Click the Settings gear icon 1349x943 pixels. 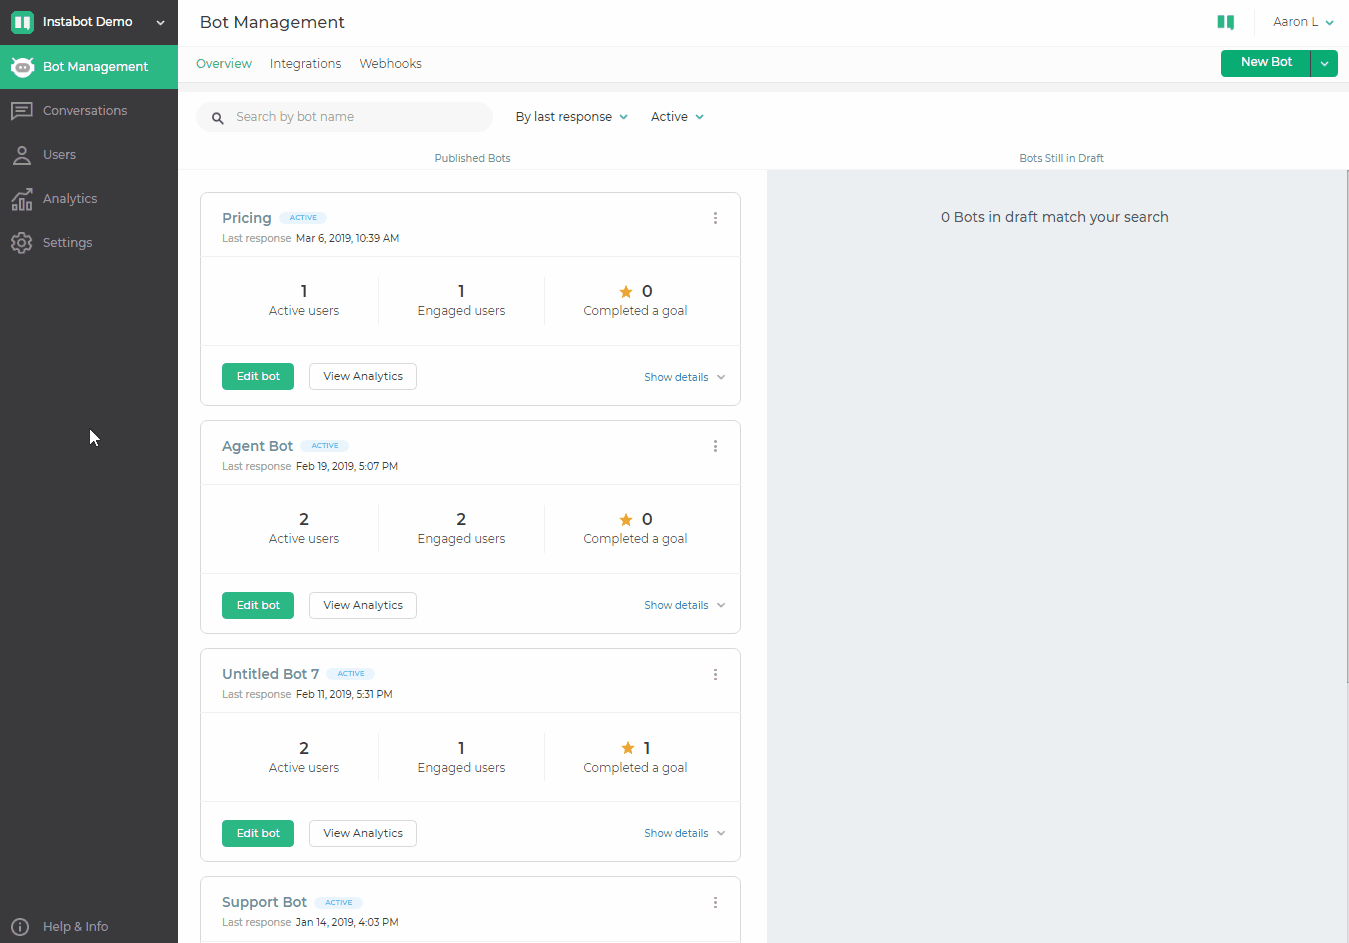[x=22, y=243]
